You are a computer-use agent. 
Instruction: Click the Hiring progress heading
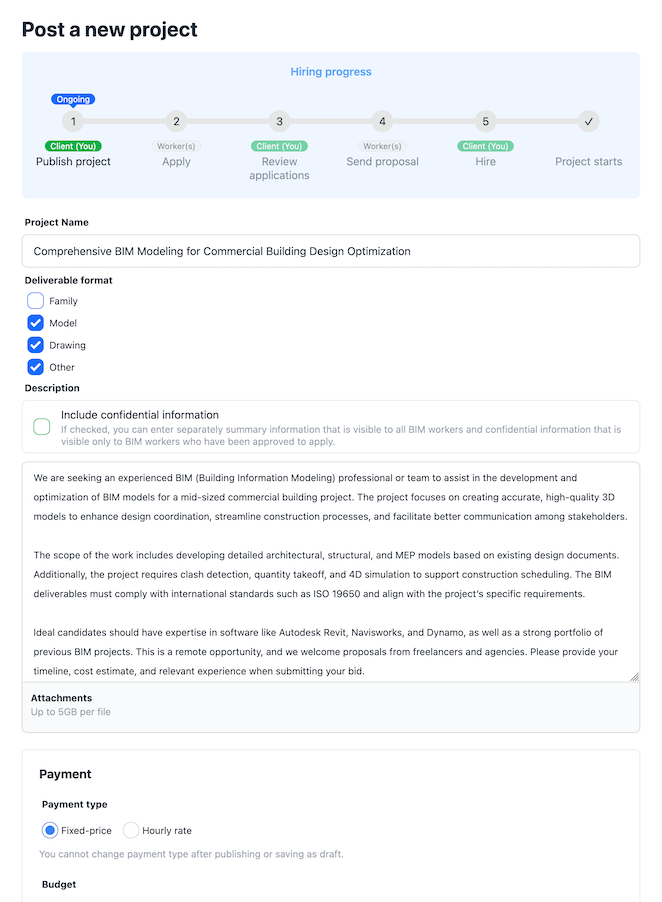click(331, 72)
